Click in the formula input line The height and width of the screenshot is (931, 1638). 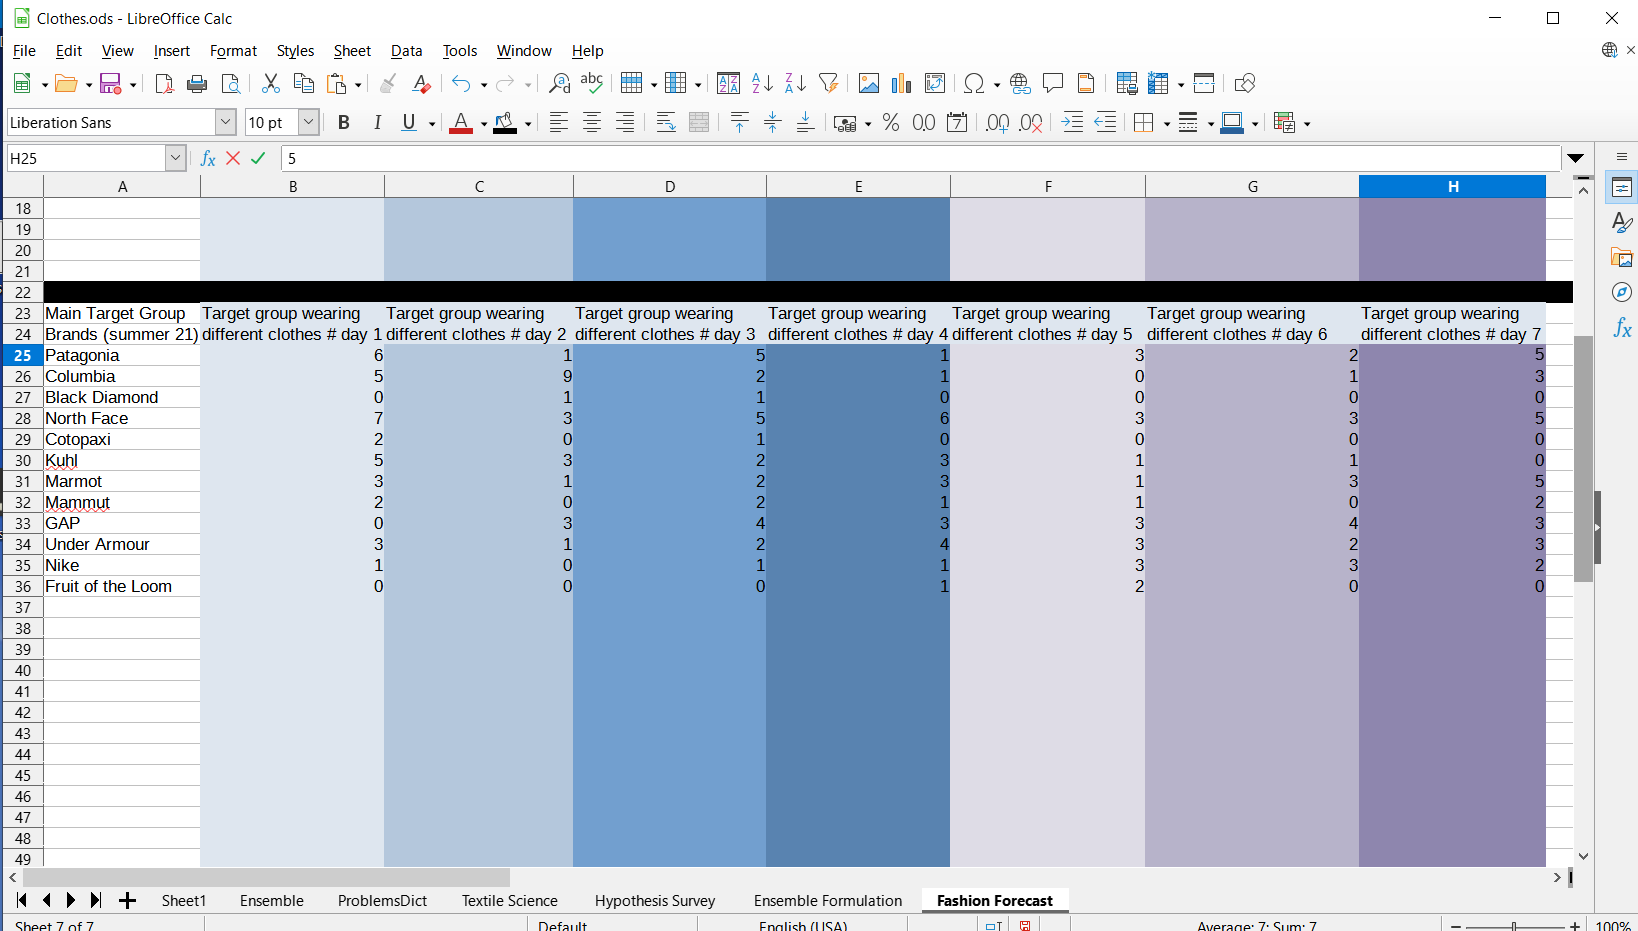coord(920,158)
